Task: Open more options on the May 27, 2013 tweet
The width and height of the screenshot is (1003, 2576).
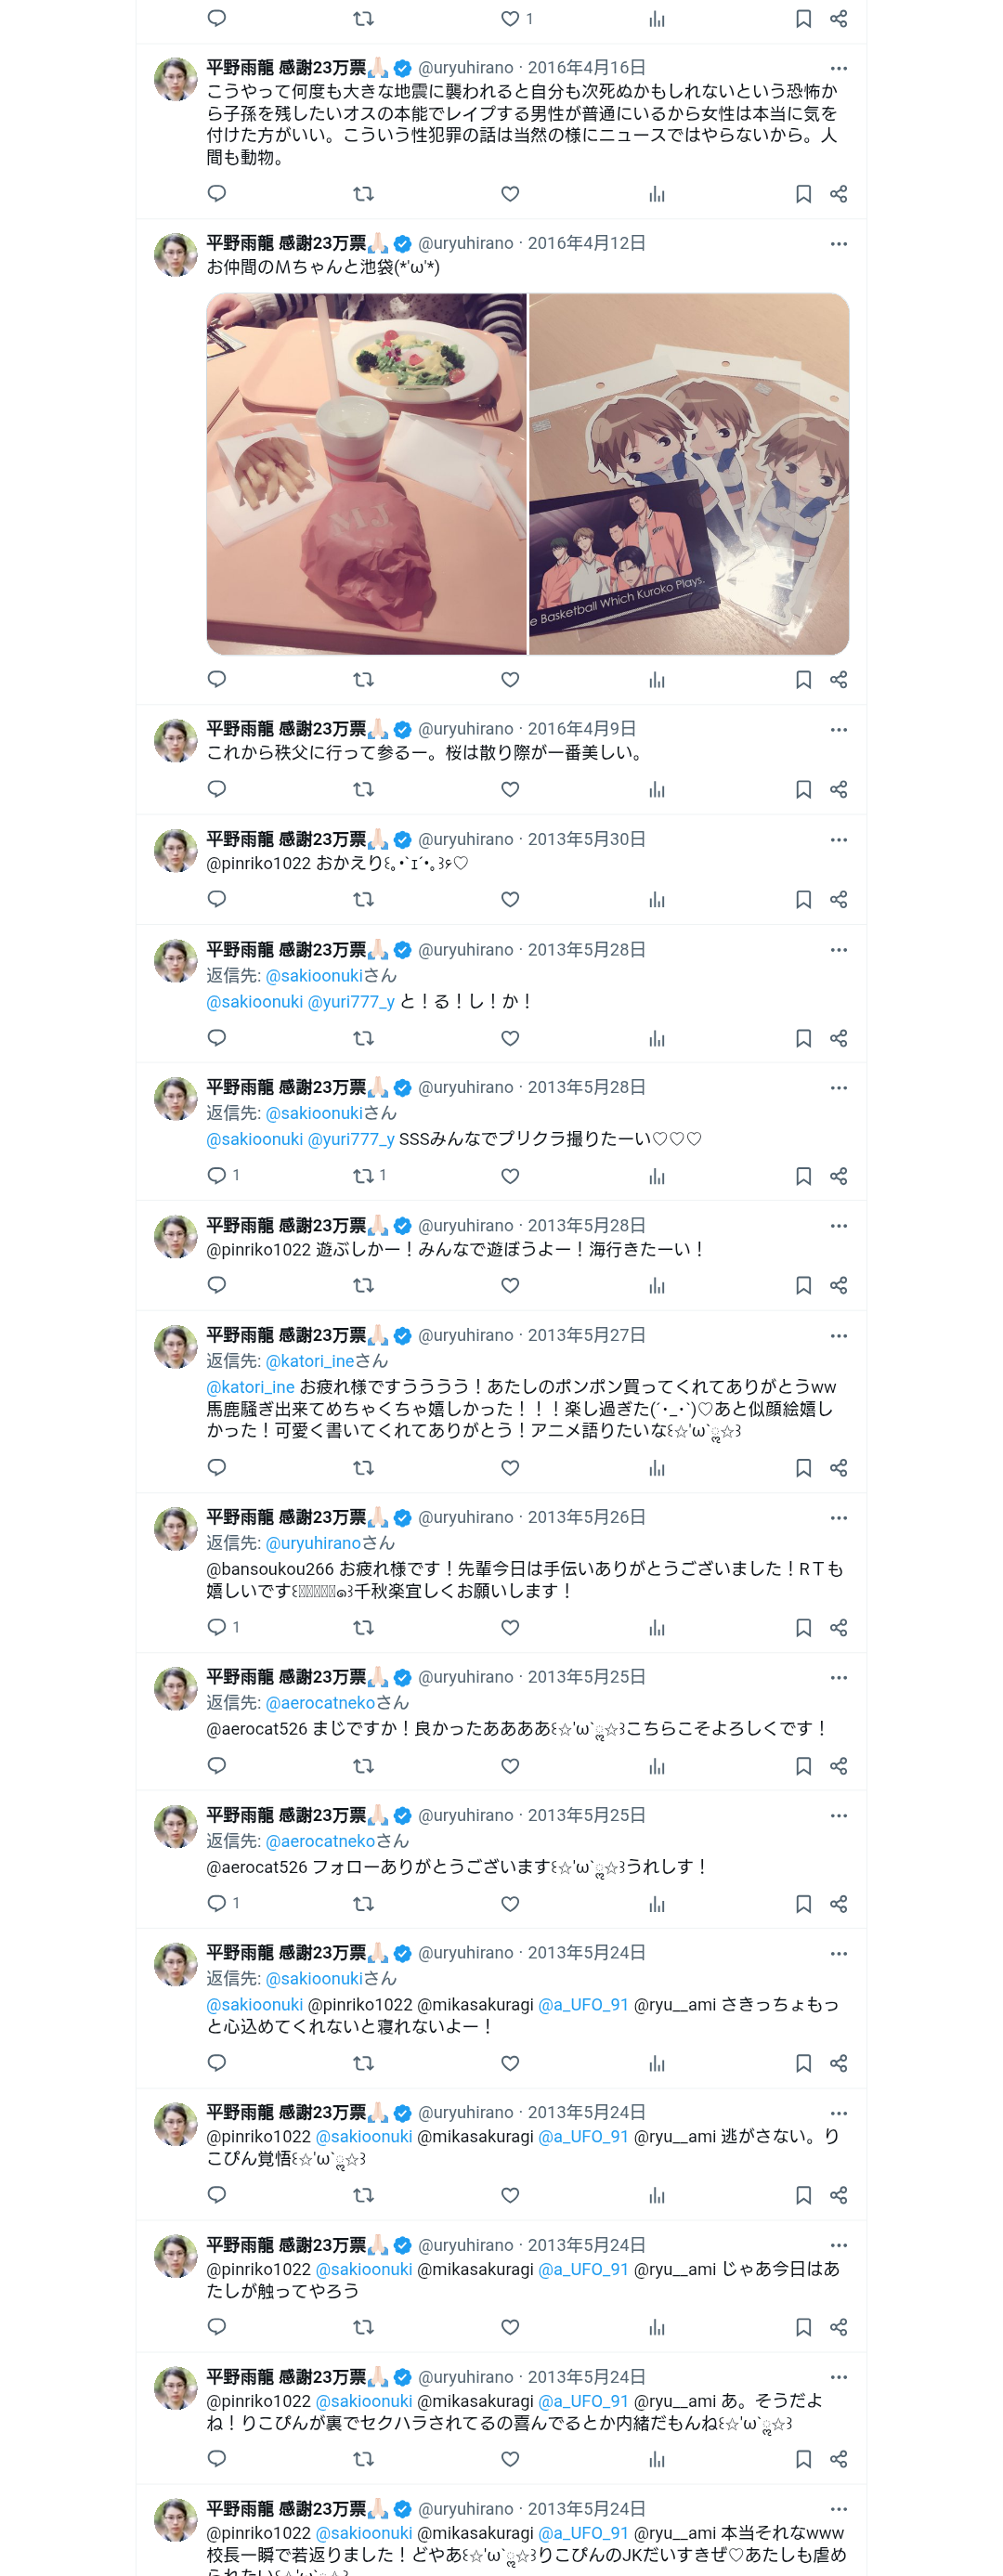Action: pyautogui.click(x=838, y=1336)
